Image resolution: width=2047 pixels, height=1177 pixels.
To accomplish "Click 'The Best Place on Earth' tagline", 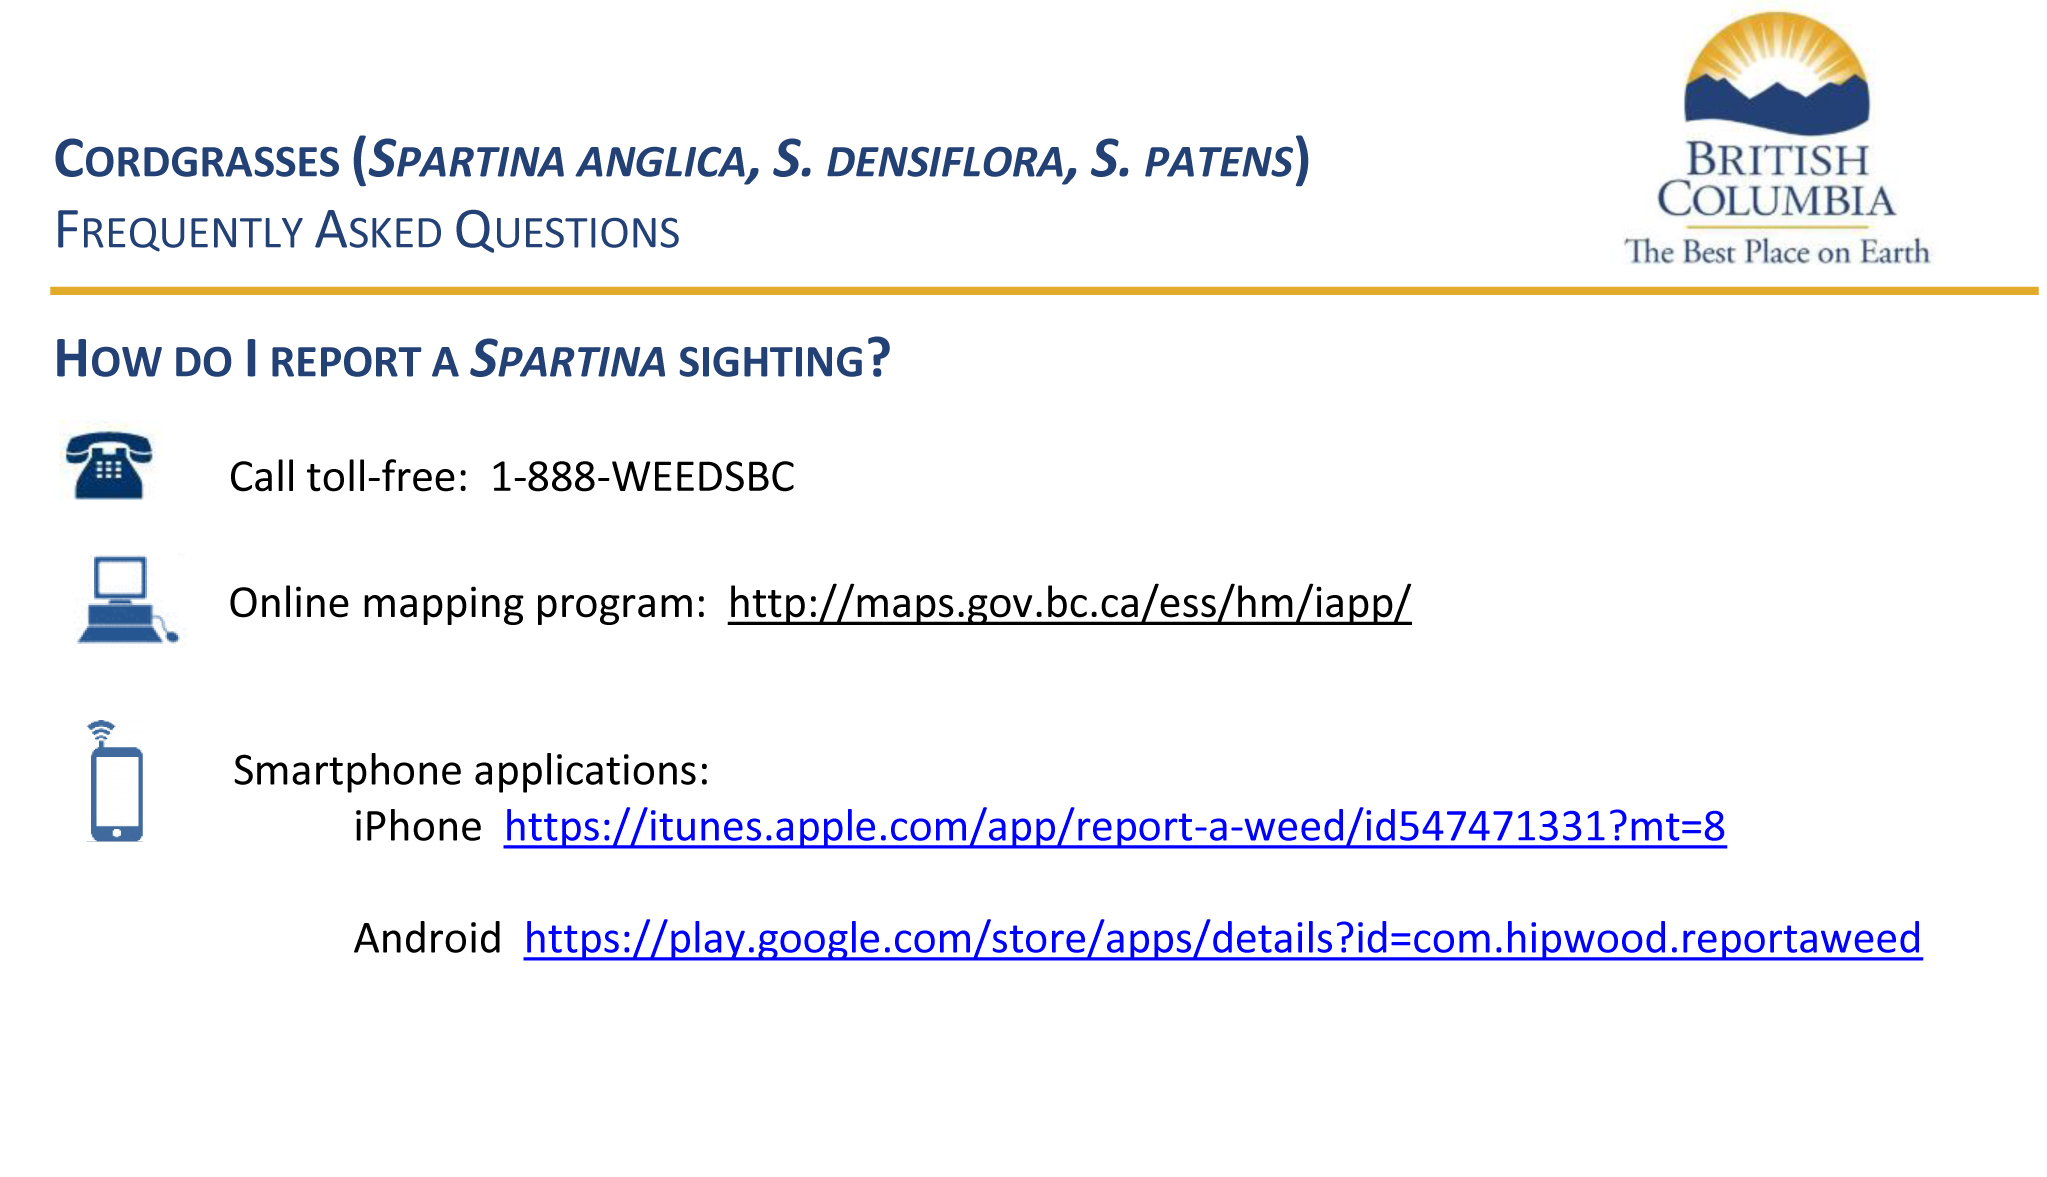I will point(1776,251).
